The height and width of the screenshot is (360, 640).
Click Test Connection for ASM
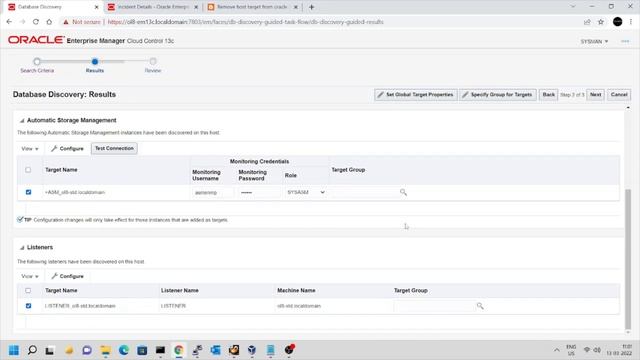point(114,149)
